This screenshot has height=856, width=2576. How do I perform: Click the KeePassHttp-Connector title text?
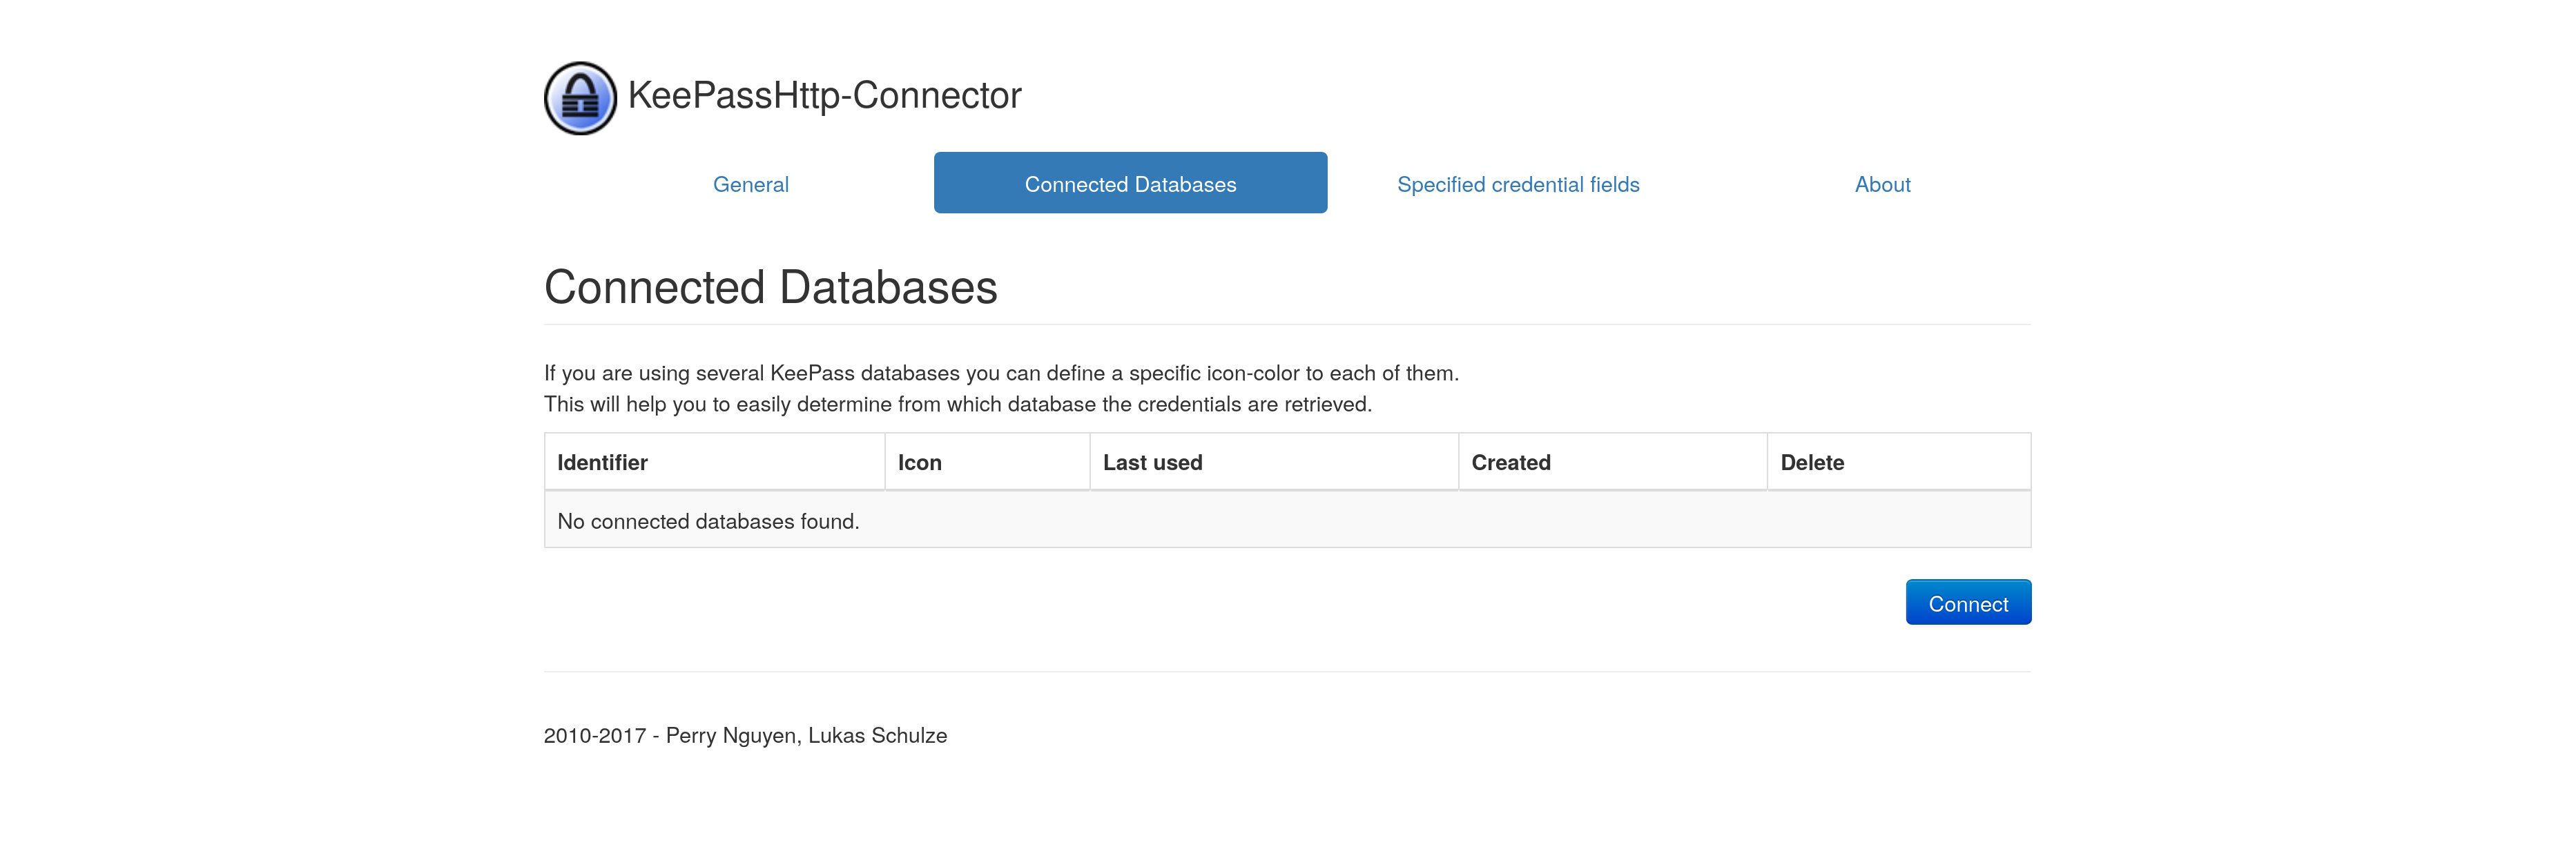click(x=824, y=96)
